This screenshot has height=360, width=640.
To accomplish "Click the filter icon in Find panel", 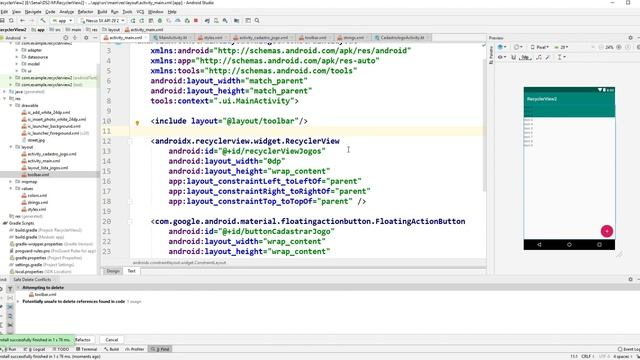I will (x=10, y=289).
